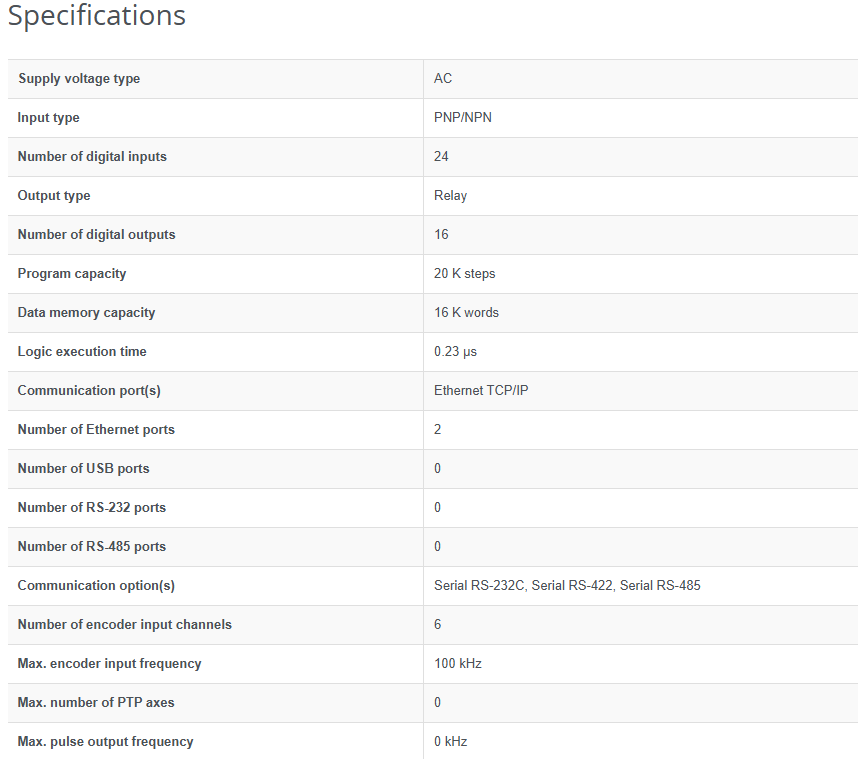This screenshot has width=858, height=759.
Task: Select the Number of Ethernet ports label
Action: (96, 430)
